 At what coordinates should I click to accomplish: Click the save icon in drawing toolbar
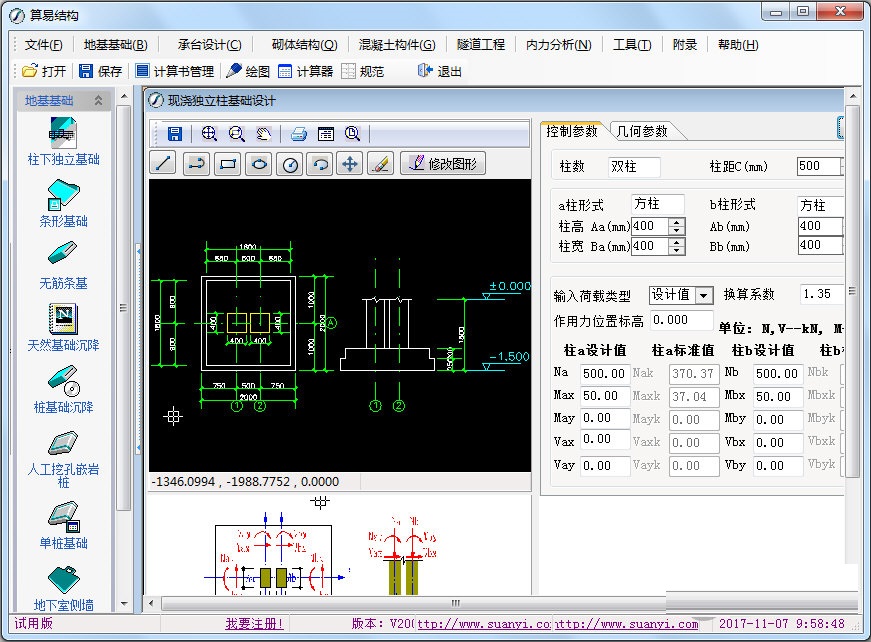click(x=175, y=134)
